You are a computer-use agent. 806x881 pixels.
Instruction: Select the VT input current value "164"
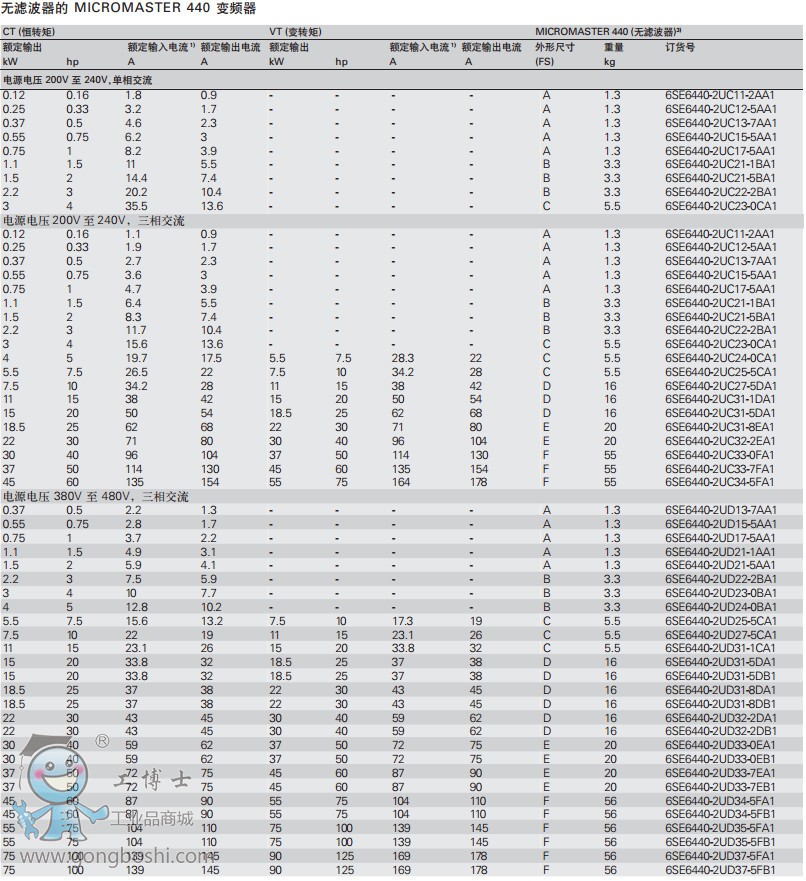[401, 482]
